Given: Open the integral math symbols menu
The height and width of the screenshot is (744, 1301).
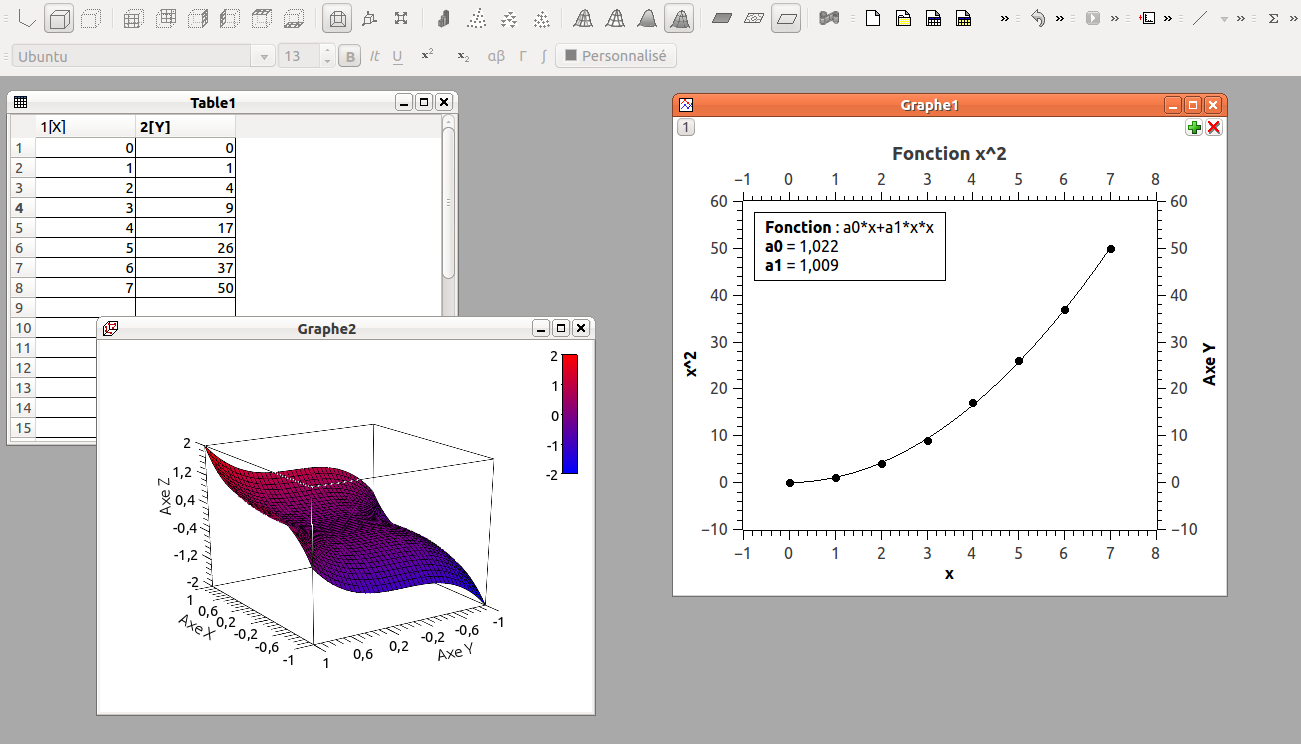Looking at the screenshot, I should 544,57.
